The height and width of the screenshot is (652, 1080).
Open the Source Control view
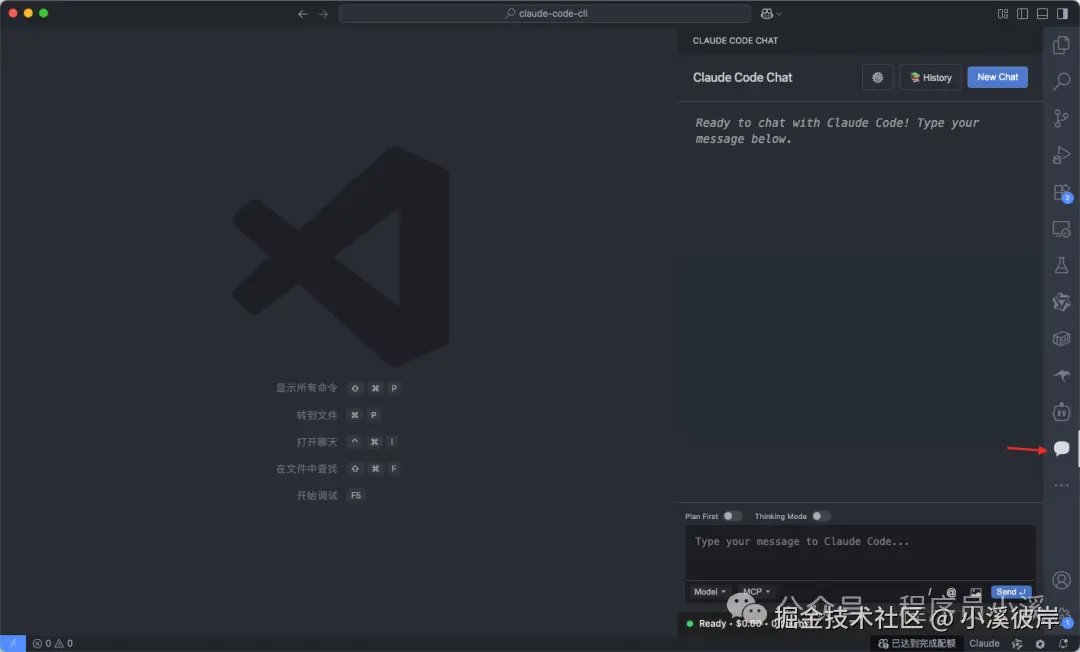pyautogui.click(x=1061, y=118)
